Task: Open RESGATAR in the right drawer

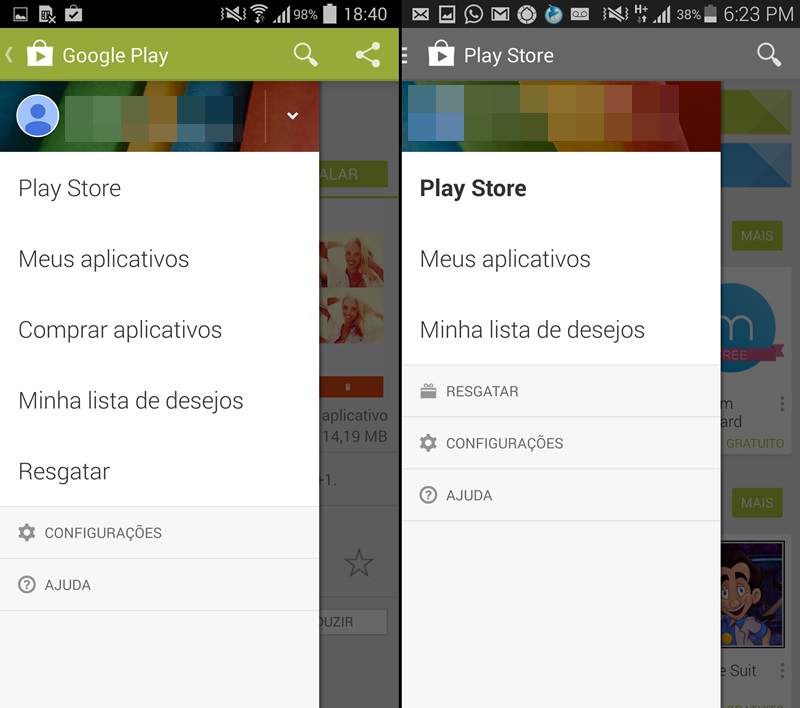Action: tap(561, 391)
